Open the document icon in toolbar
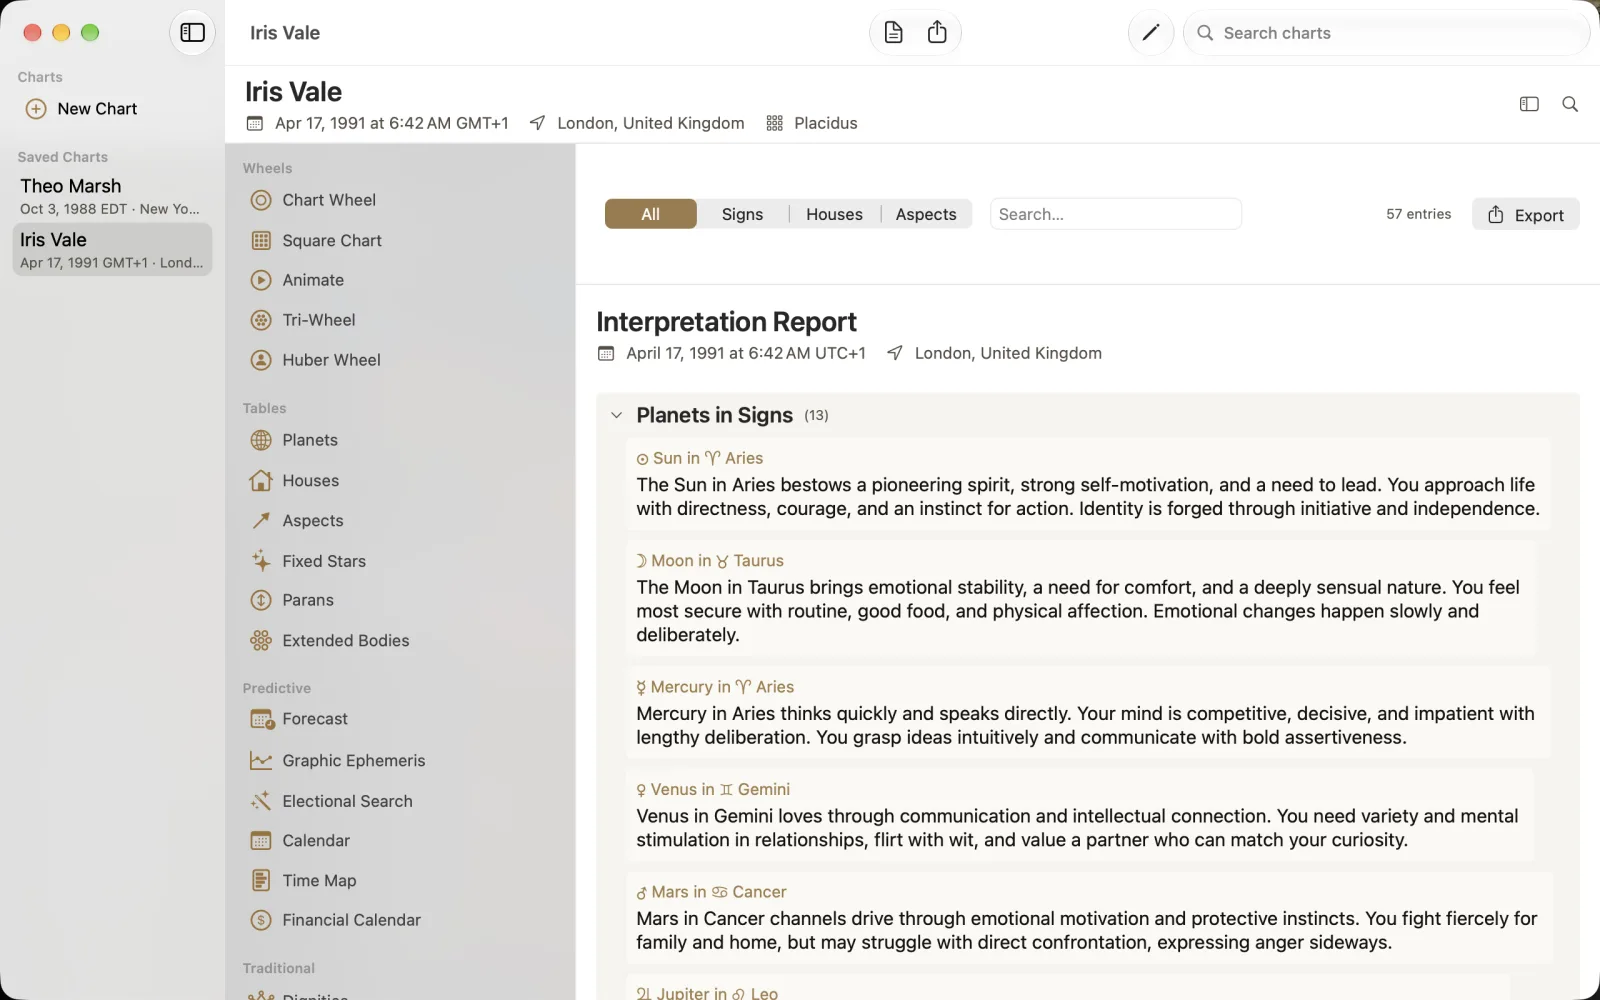This screenshot has height=1000, width=1600. pyautogui.click(x=894, y=33)
